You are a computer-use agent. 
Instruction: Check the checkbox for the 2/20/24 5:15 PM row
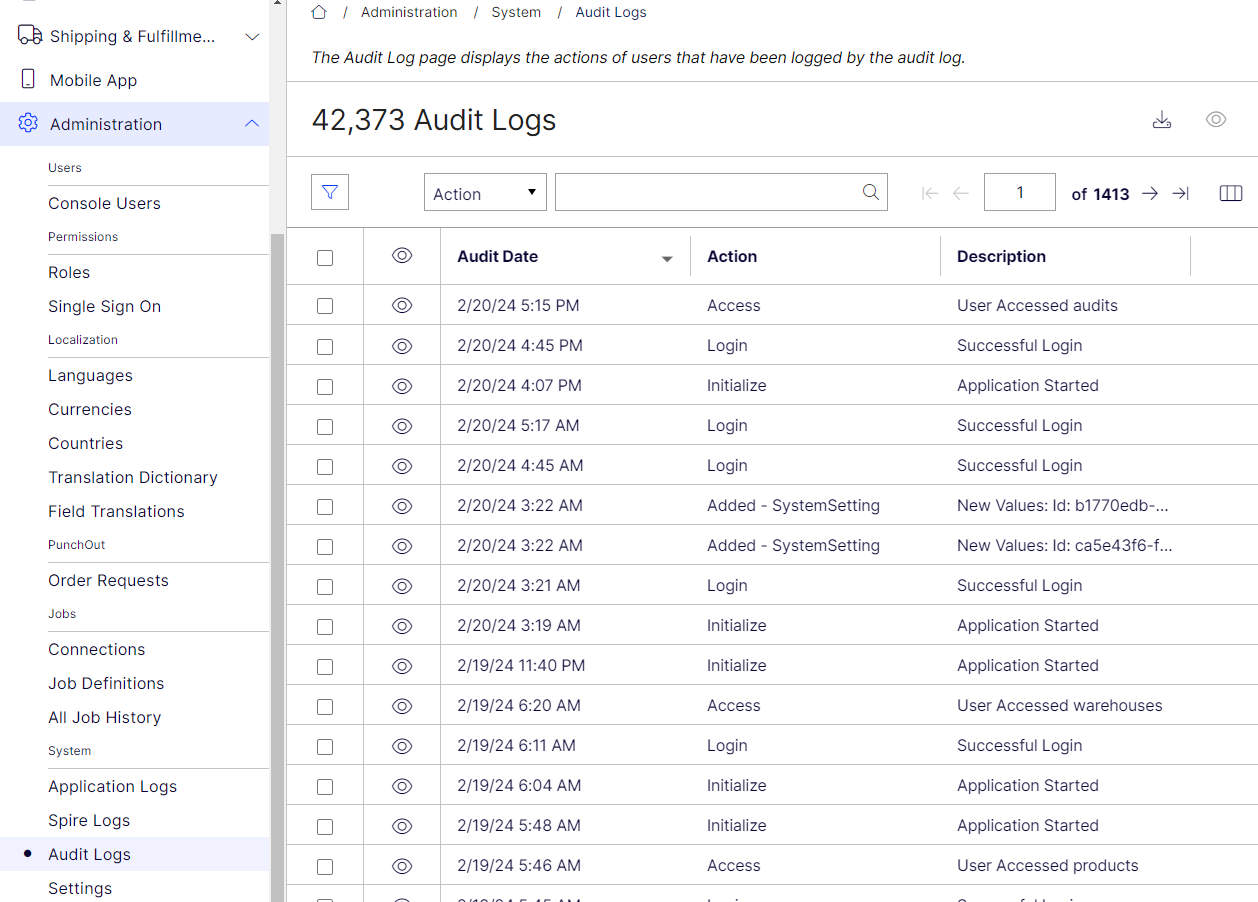pos(324,305)
